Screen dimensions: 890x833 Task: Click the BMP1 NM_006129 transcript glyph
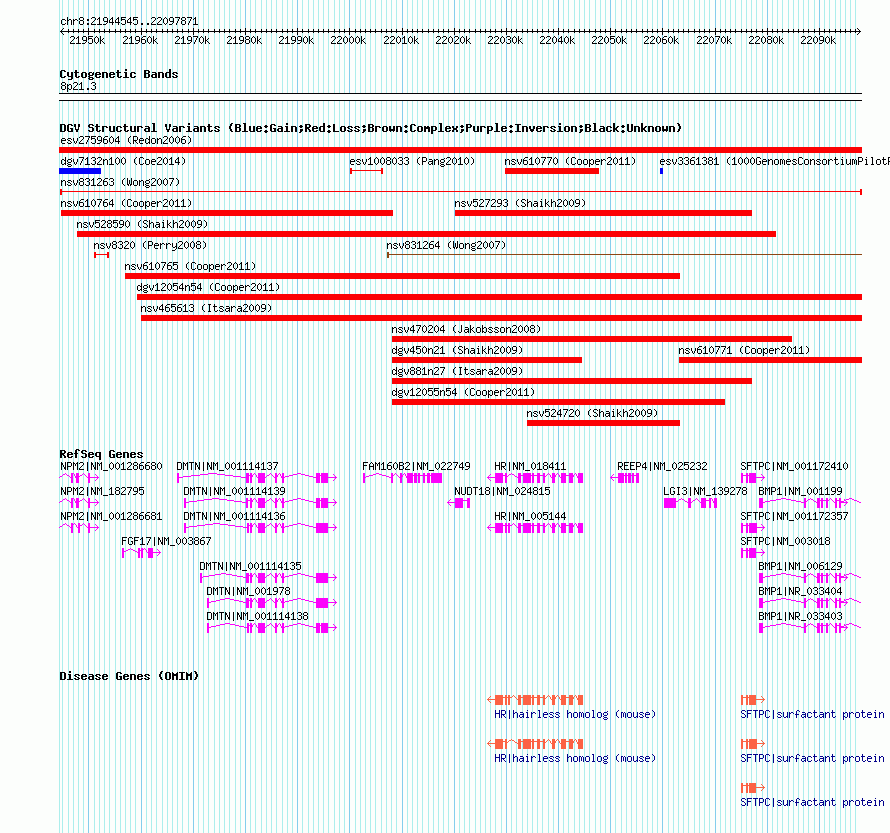pos(810,578)
